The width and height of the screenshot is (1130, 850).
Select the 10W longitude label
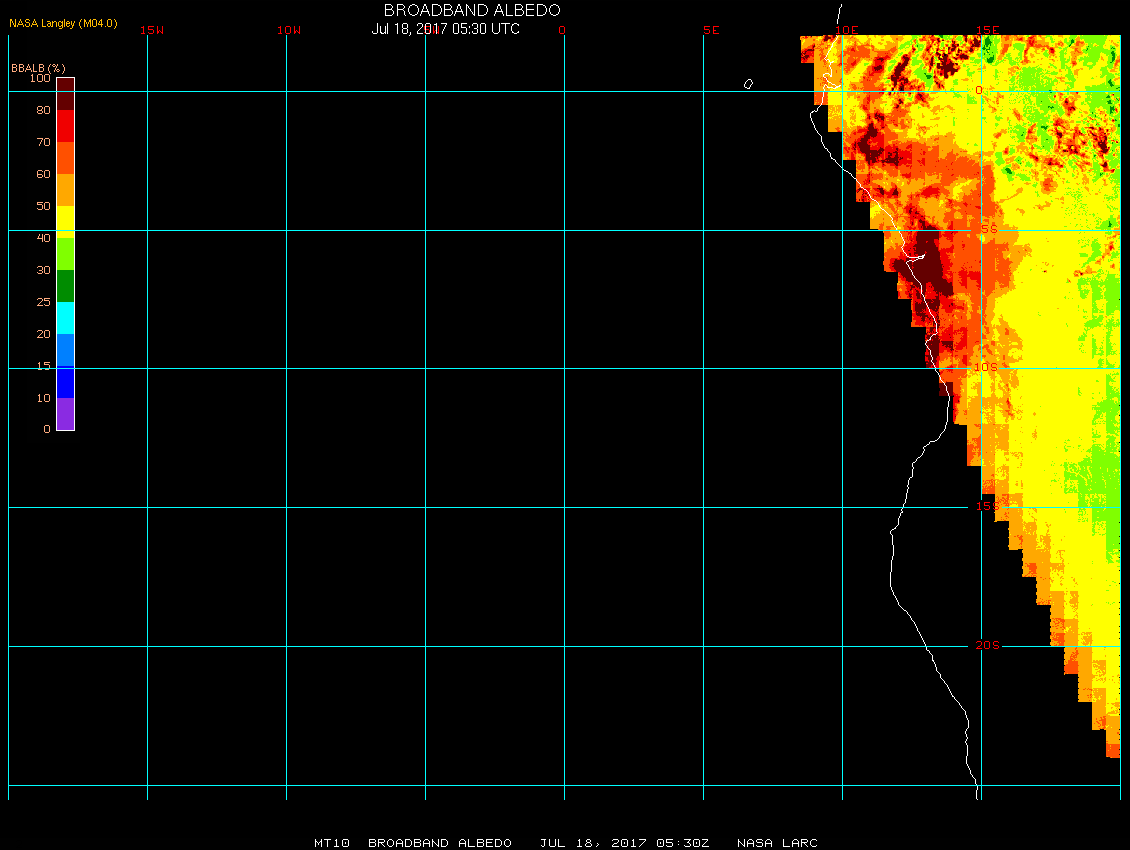click(x=289, y=30)
